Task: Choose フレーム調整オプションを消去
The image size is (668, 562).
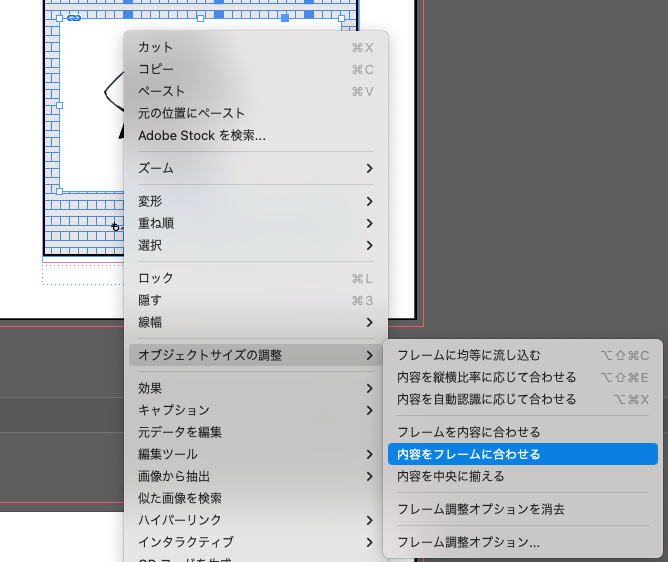Action: click(x=523, y=509)
